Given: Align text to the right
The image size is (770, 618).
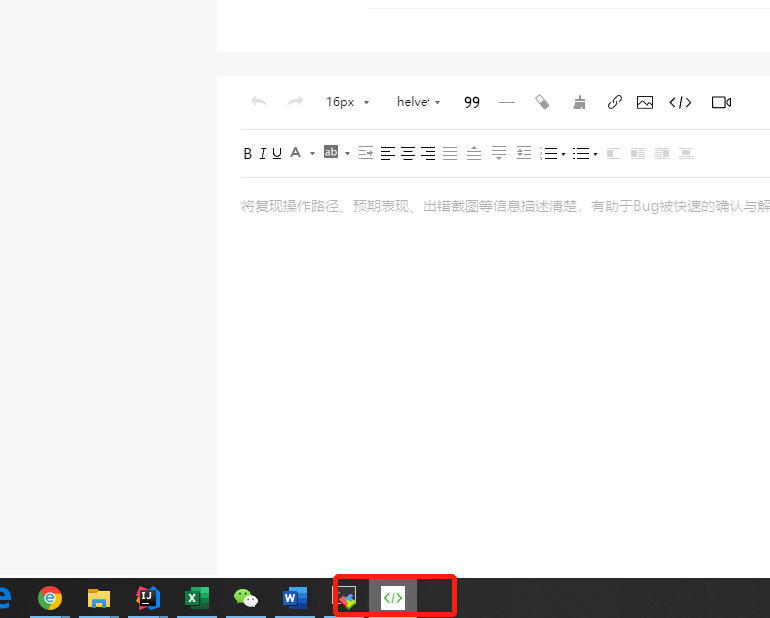Looking at the screenshot, I should [428, 153].
